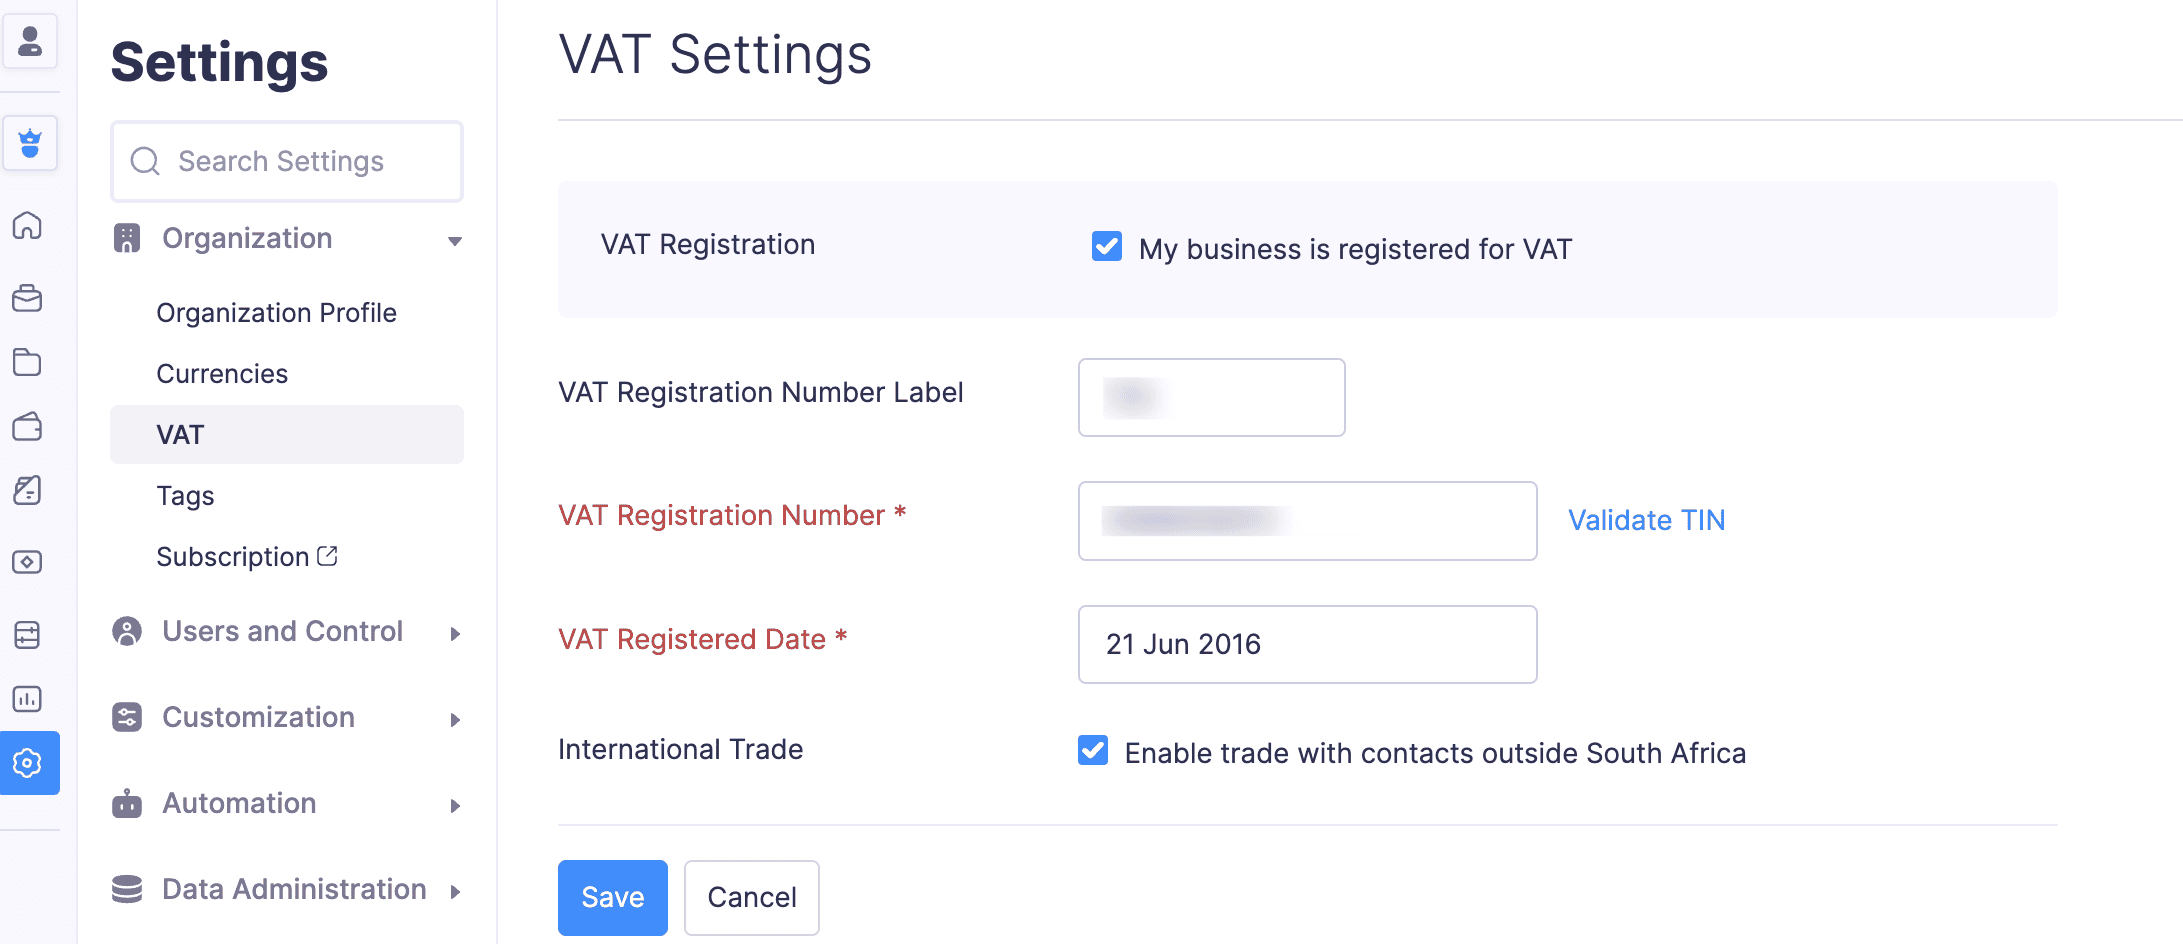2183x944 pixels.
Task: Select the highlighted Settings gear icon
Action: click(30, 763)
